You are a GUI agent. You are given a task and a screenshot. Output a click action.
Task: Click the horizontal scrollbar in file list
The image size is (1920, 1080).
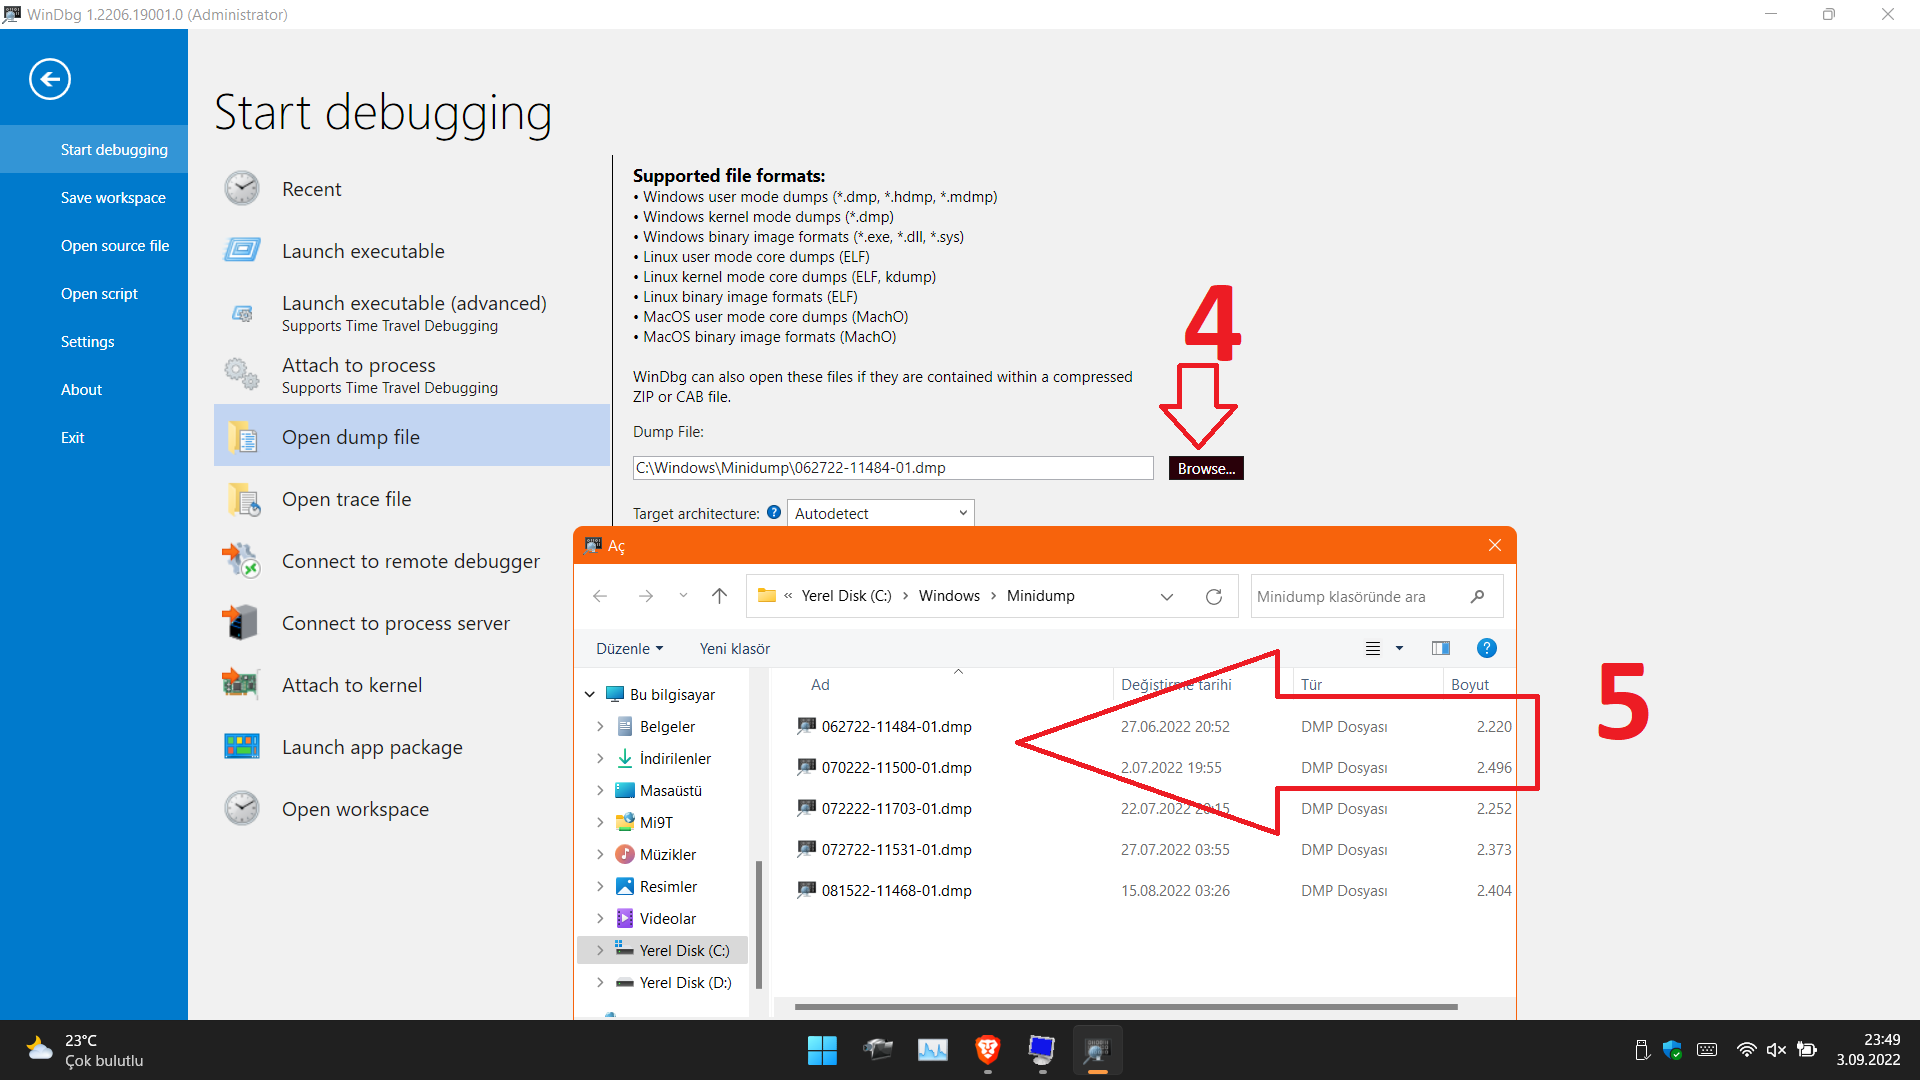coord(1126,1007)
